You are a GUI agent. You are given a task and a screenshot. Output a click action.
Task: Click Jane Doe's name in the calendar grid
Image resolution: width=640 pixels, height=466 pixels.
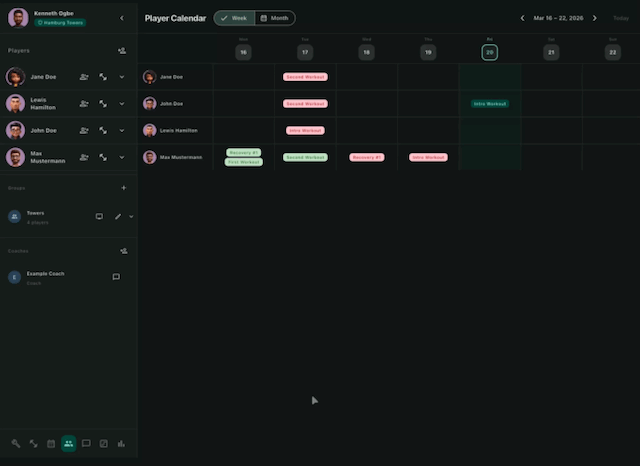(x=171, y=77)
